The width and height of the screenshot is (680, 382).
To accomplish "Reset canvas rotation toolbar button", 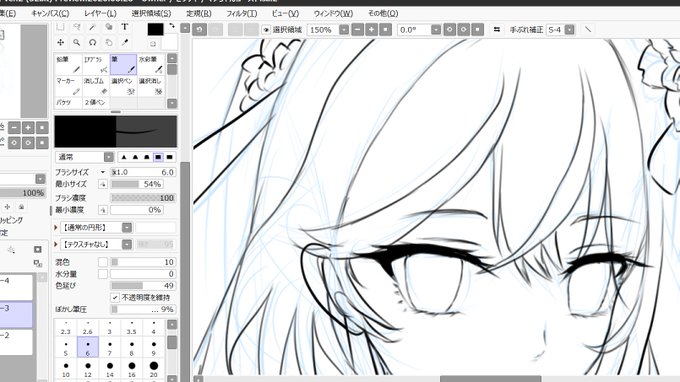I will [477, 29].
